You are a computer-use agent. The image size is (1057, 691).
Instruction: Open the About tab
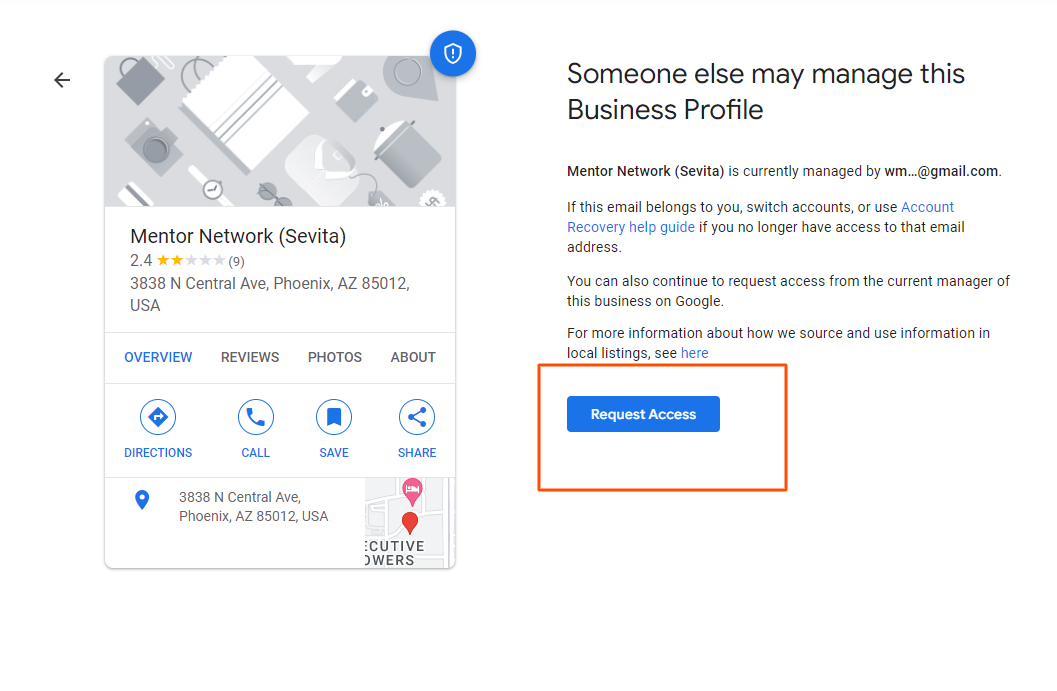click(413, 357)
